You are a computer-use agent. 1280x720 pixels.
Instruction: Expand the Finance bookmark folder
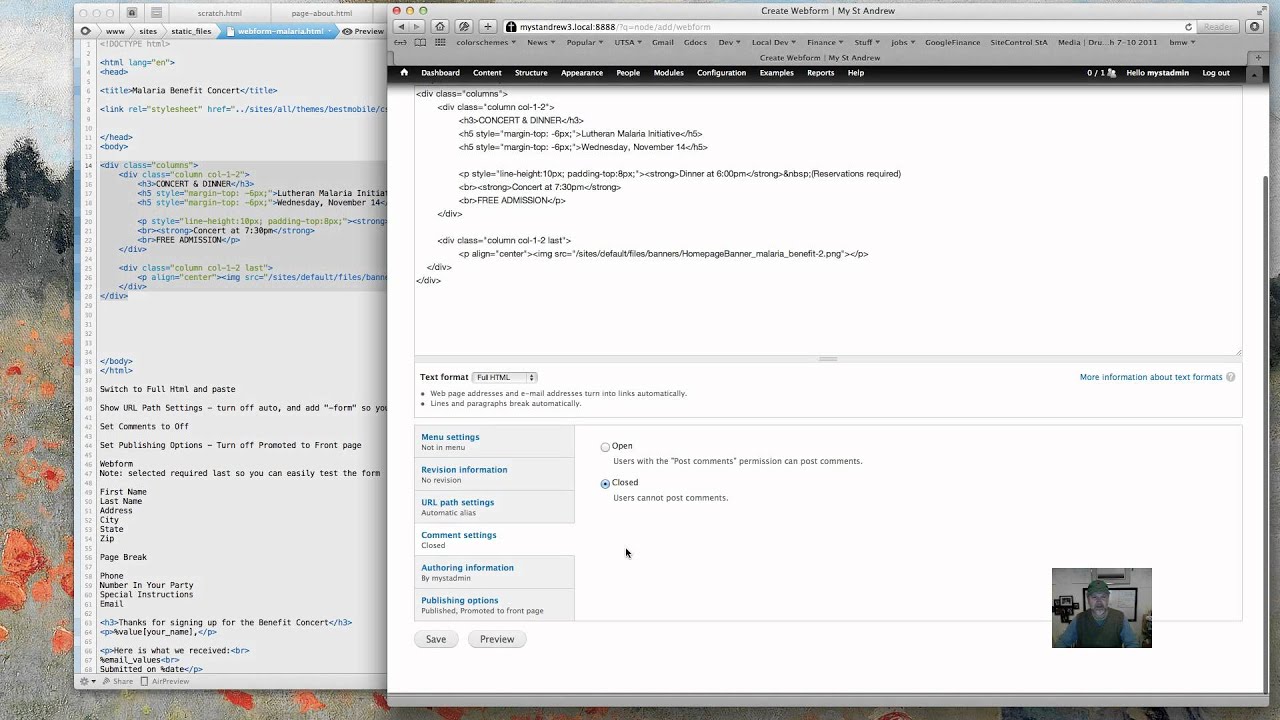coord(825,43)
